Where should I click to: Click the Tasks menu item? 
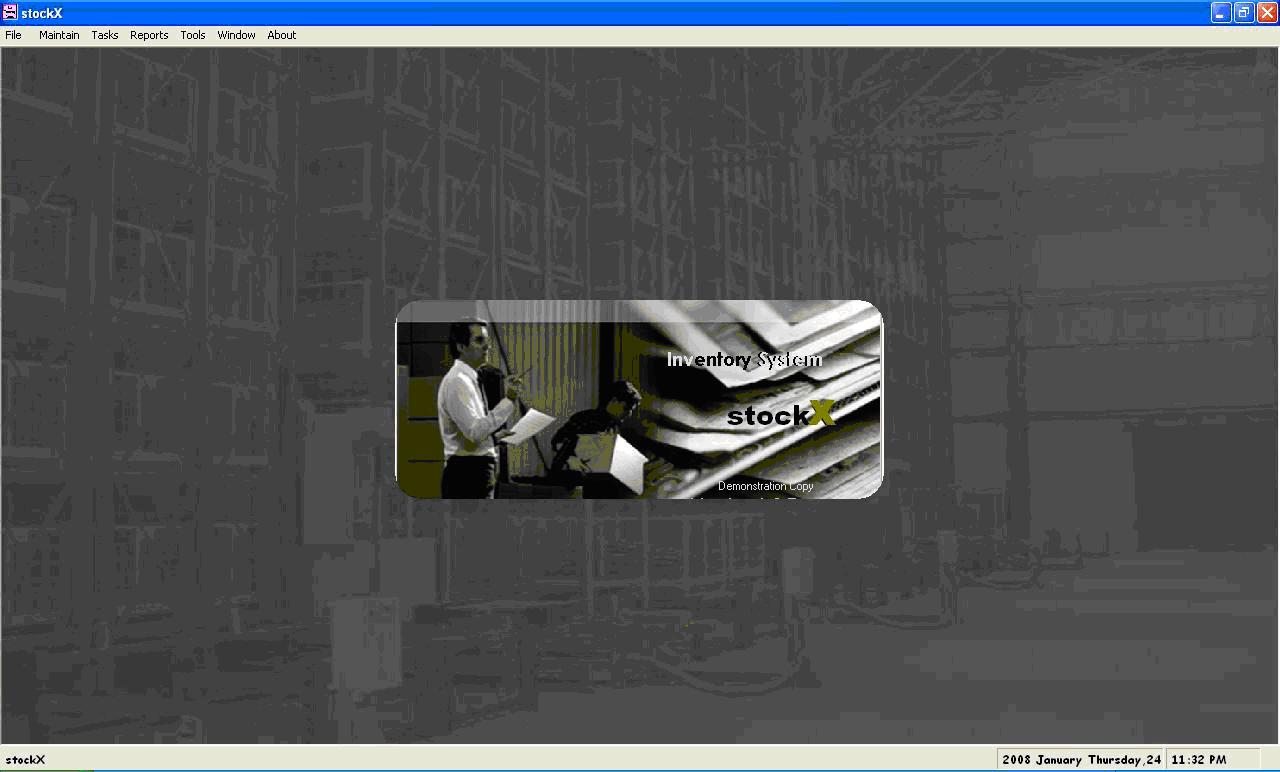pos(105,35)
